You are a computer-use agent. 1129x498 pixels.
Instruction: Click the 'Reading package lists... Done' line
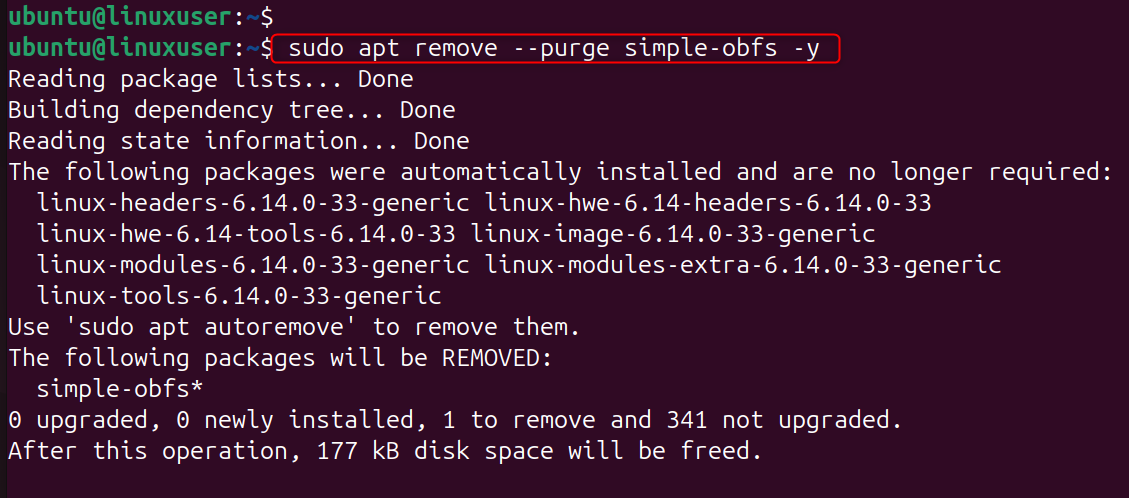point(210,79)
